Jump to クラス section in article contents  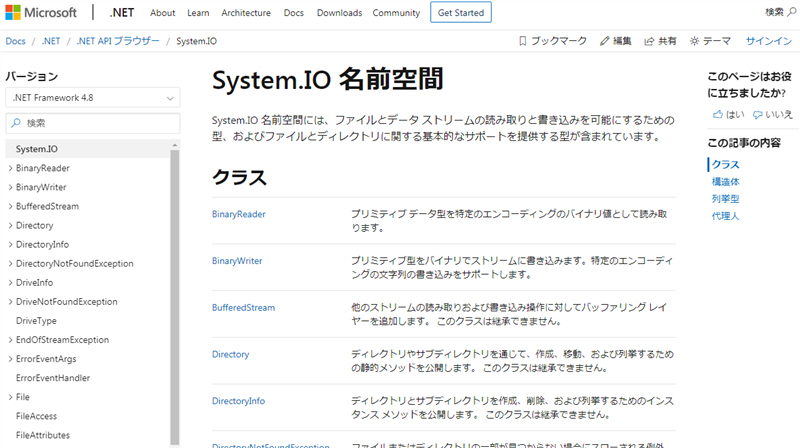point(726,164)
